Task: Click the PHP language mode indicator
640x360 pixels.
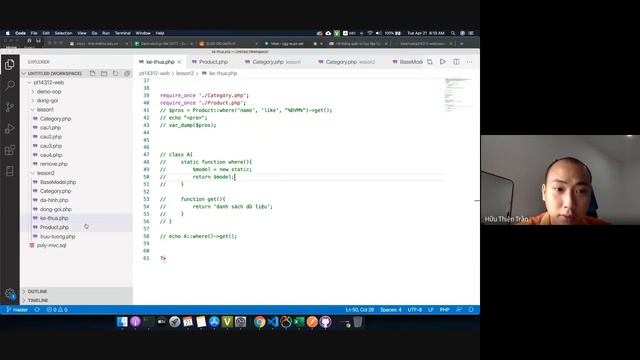Action: coord(444,310)
